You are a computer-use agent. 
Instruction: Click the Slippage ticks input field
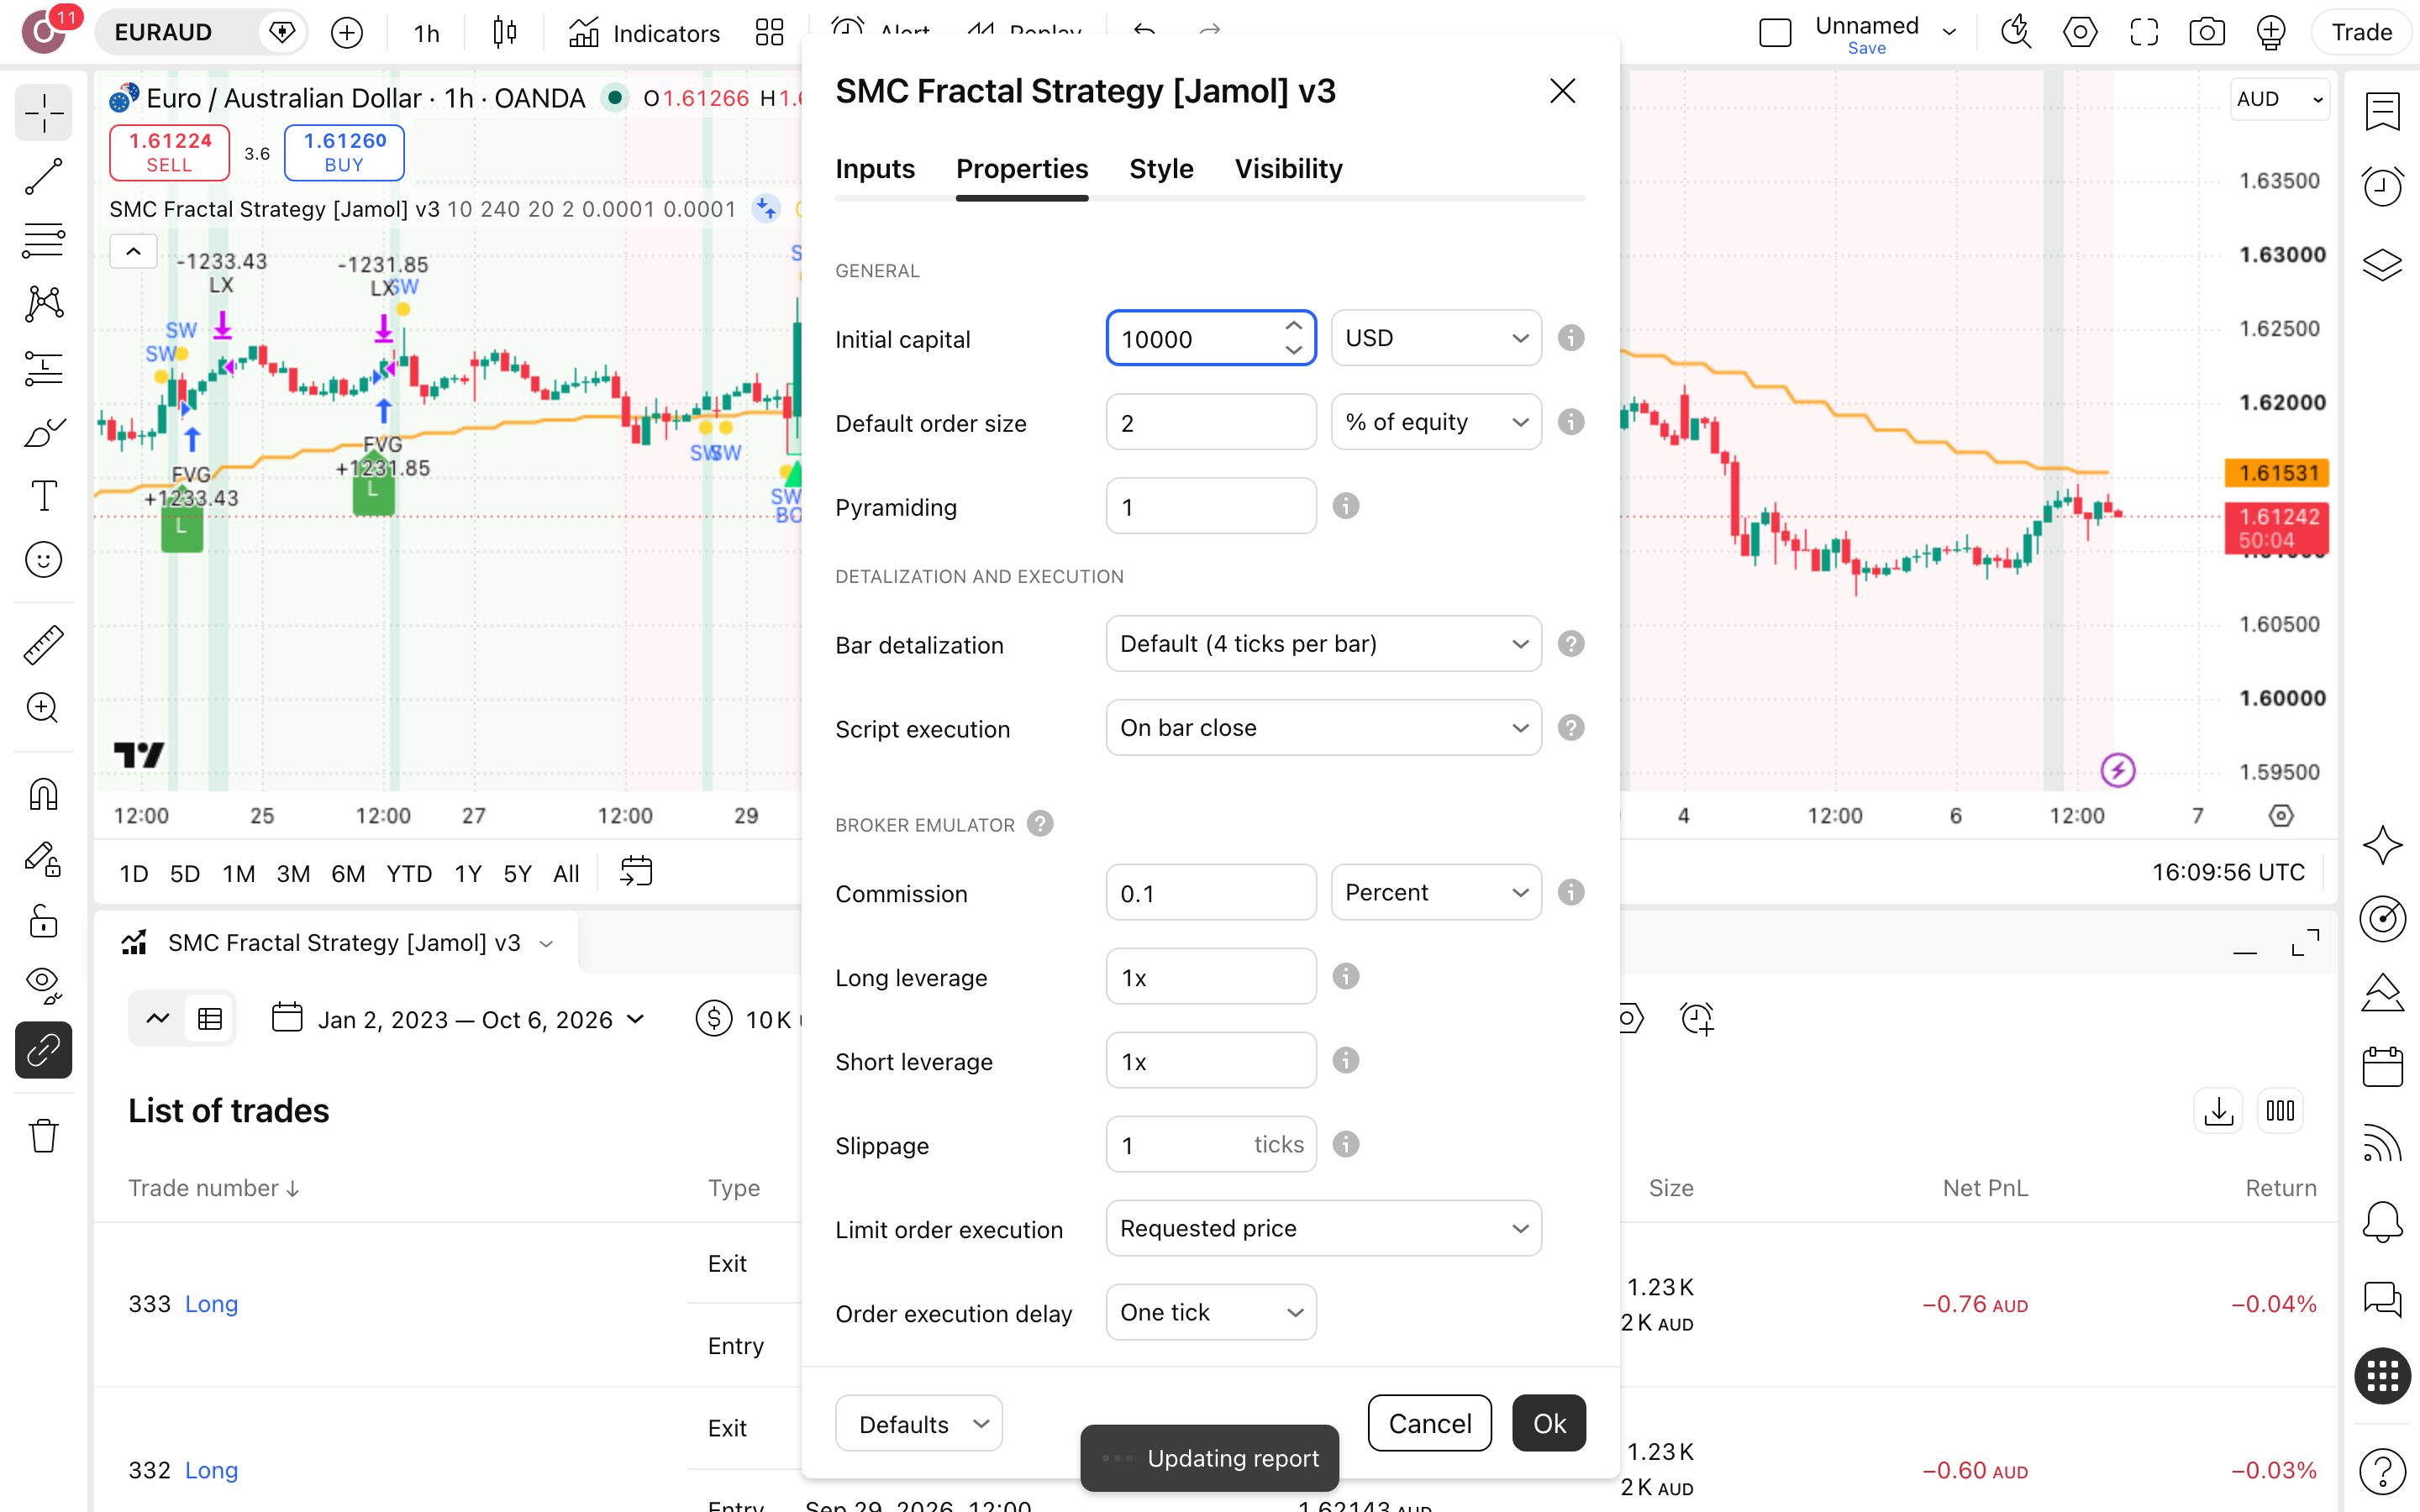[x=1211, y=1144]
